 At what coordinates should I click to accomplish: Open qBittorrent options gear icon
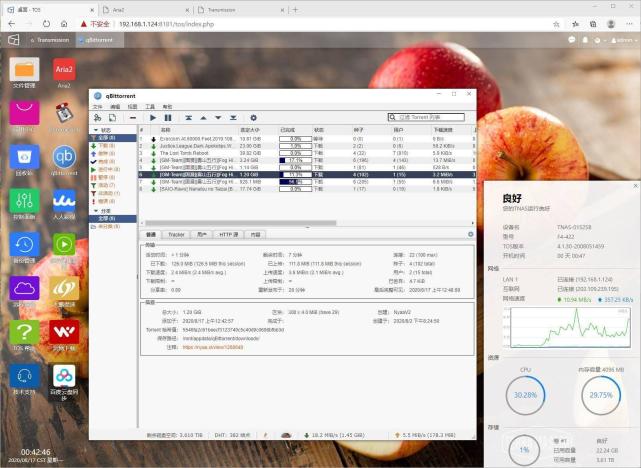point(253,118)
